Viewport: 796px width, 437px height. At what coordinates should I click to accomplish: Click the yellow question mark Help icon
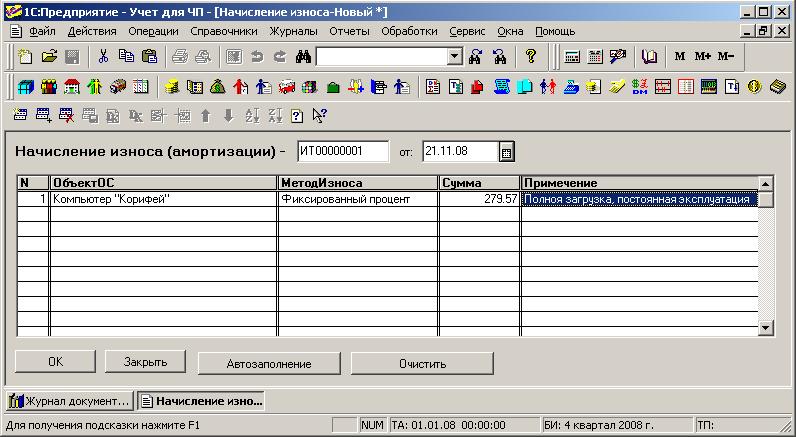tap(531, 57)
